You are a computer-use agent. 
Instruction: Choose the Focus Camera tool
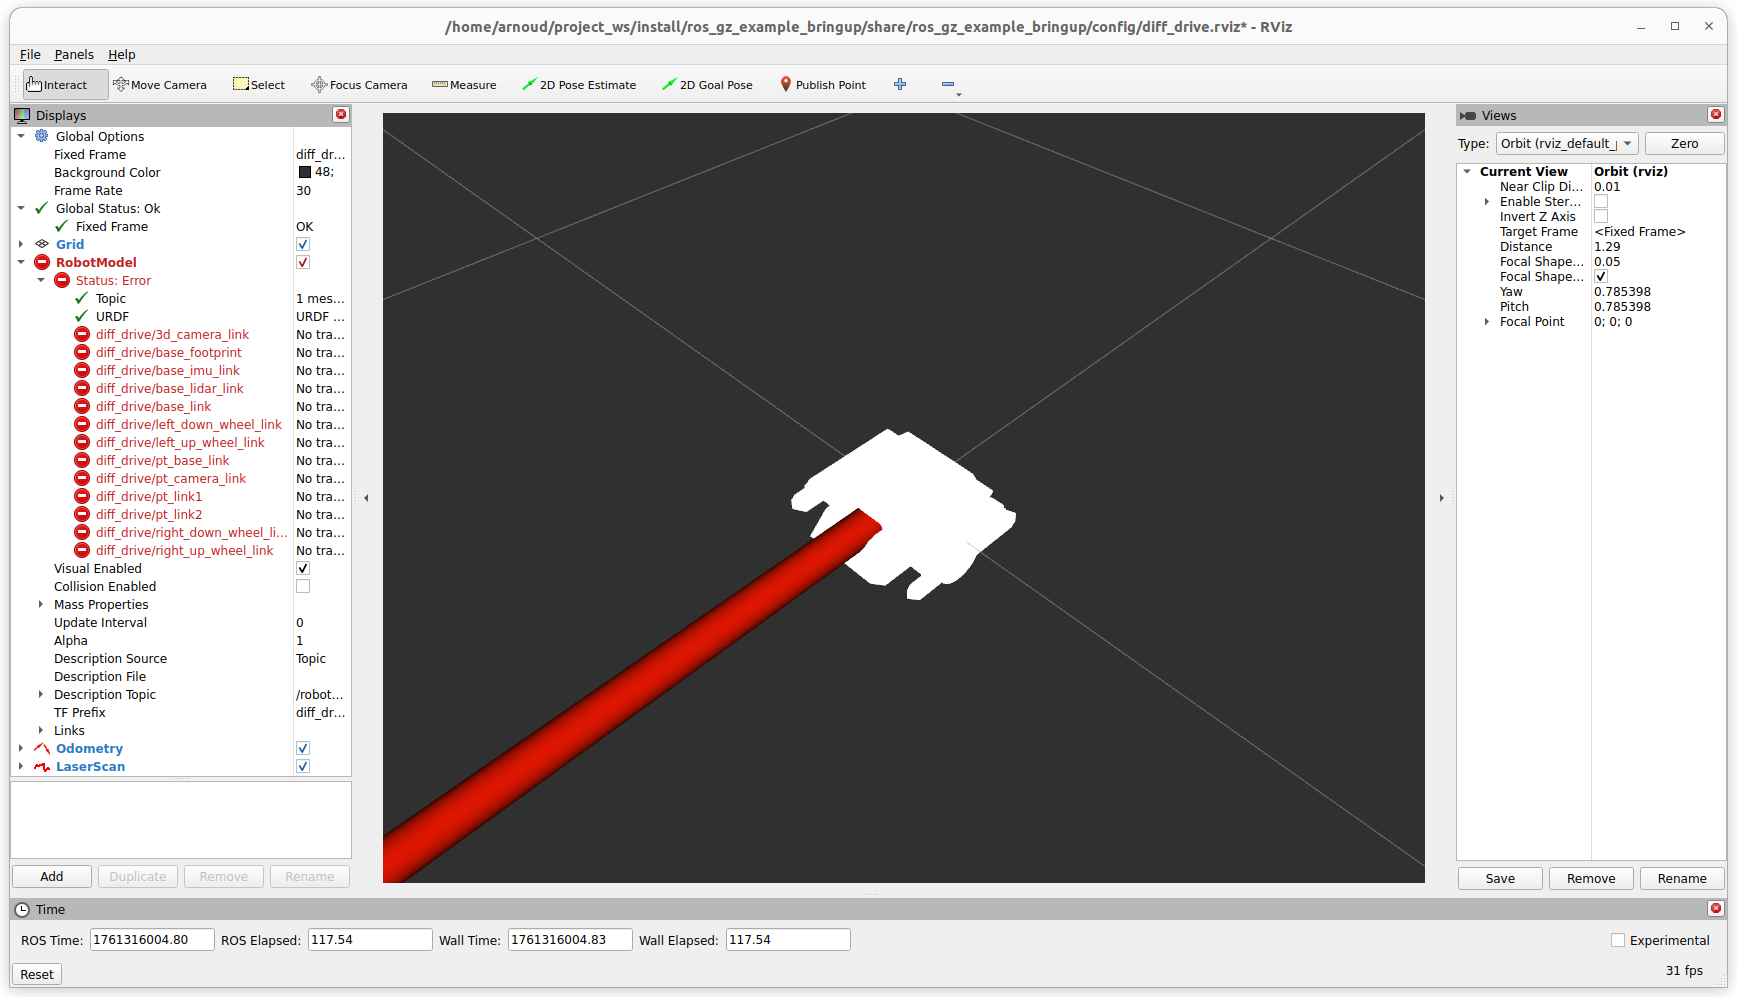tap(359, 85)
